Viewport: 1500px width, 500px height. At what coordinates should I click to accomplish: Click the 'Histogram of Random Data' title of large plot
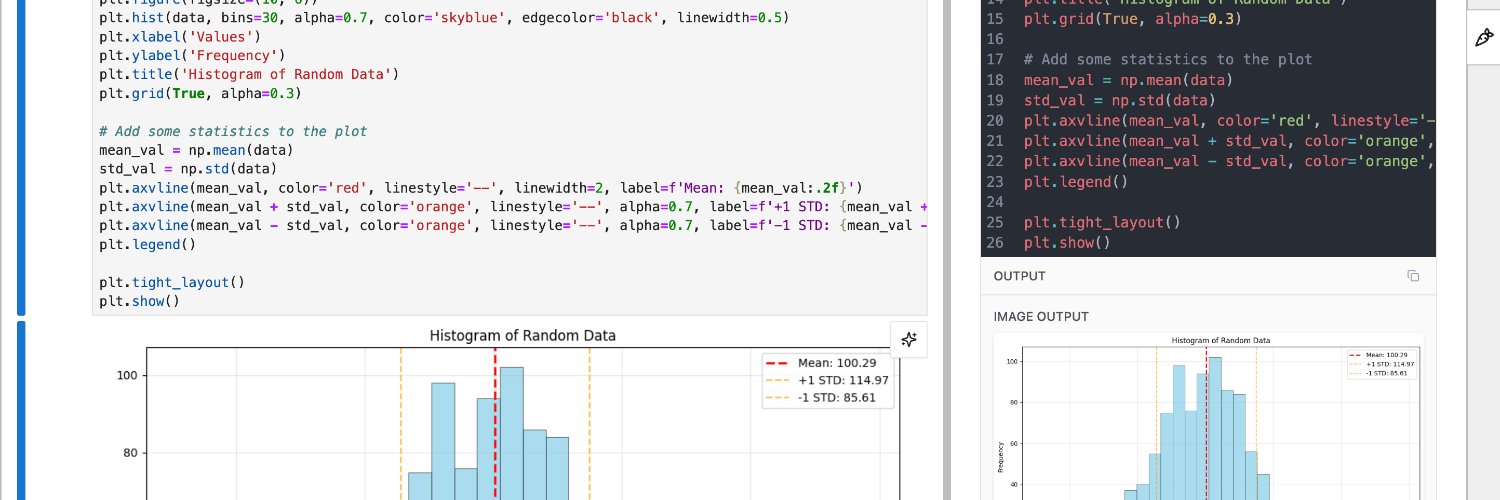click(x=523, y=335)
